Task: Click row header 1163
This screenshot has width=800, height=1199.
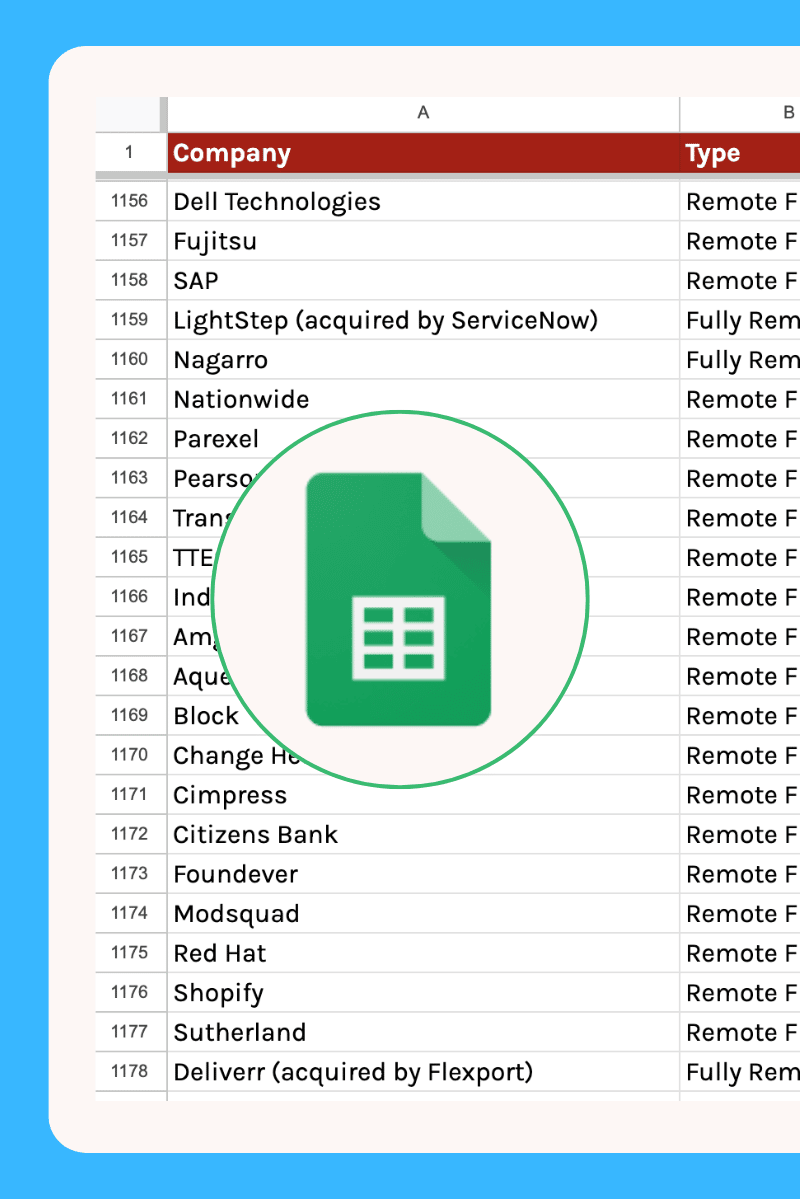Action: 130,479
